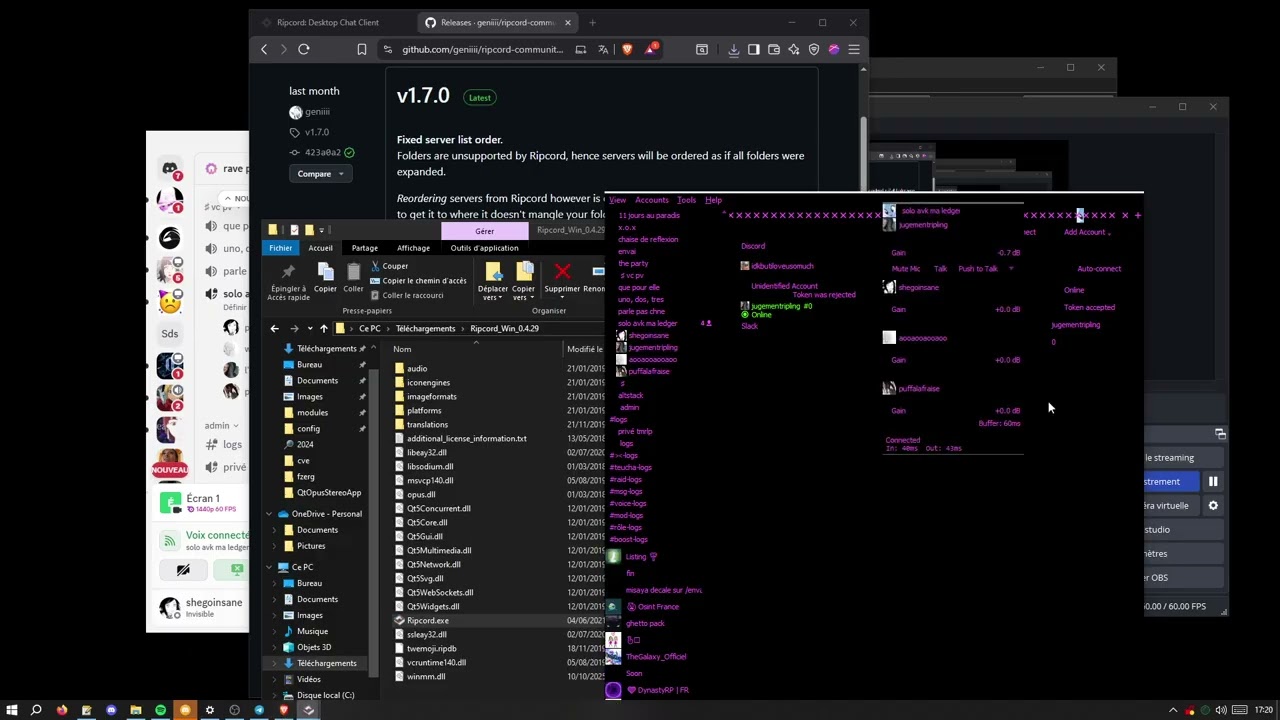Toggle Auto-connect option in Ripcord
The image size is (1280, 720).
[1098, 268]
